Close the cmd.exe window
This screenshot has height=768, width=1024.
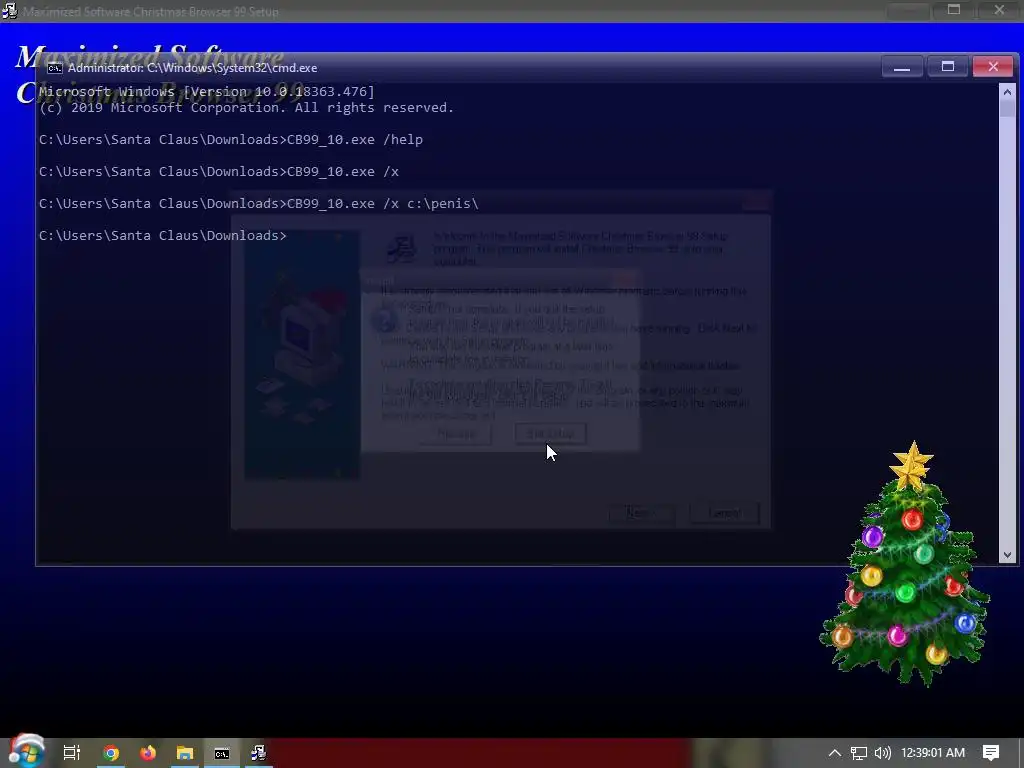click(x=993, y=67)
